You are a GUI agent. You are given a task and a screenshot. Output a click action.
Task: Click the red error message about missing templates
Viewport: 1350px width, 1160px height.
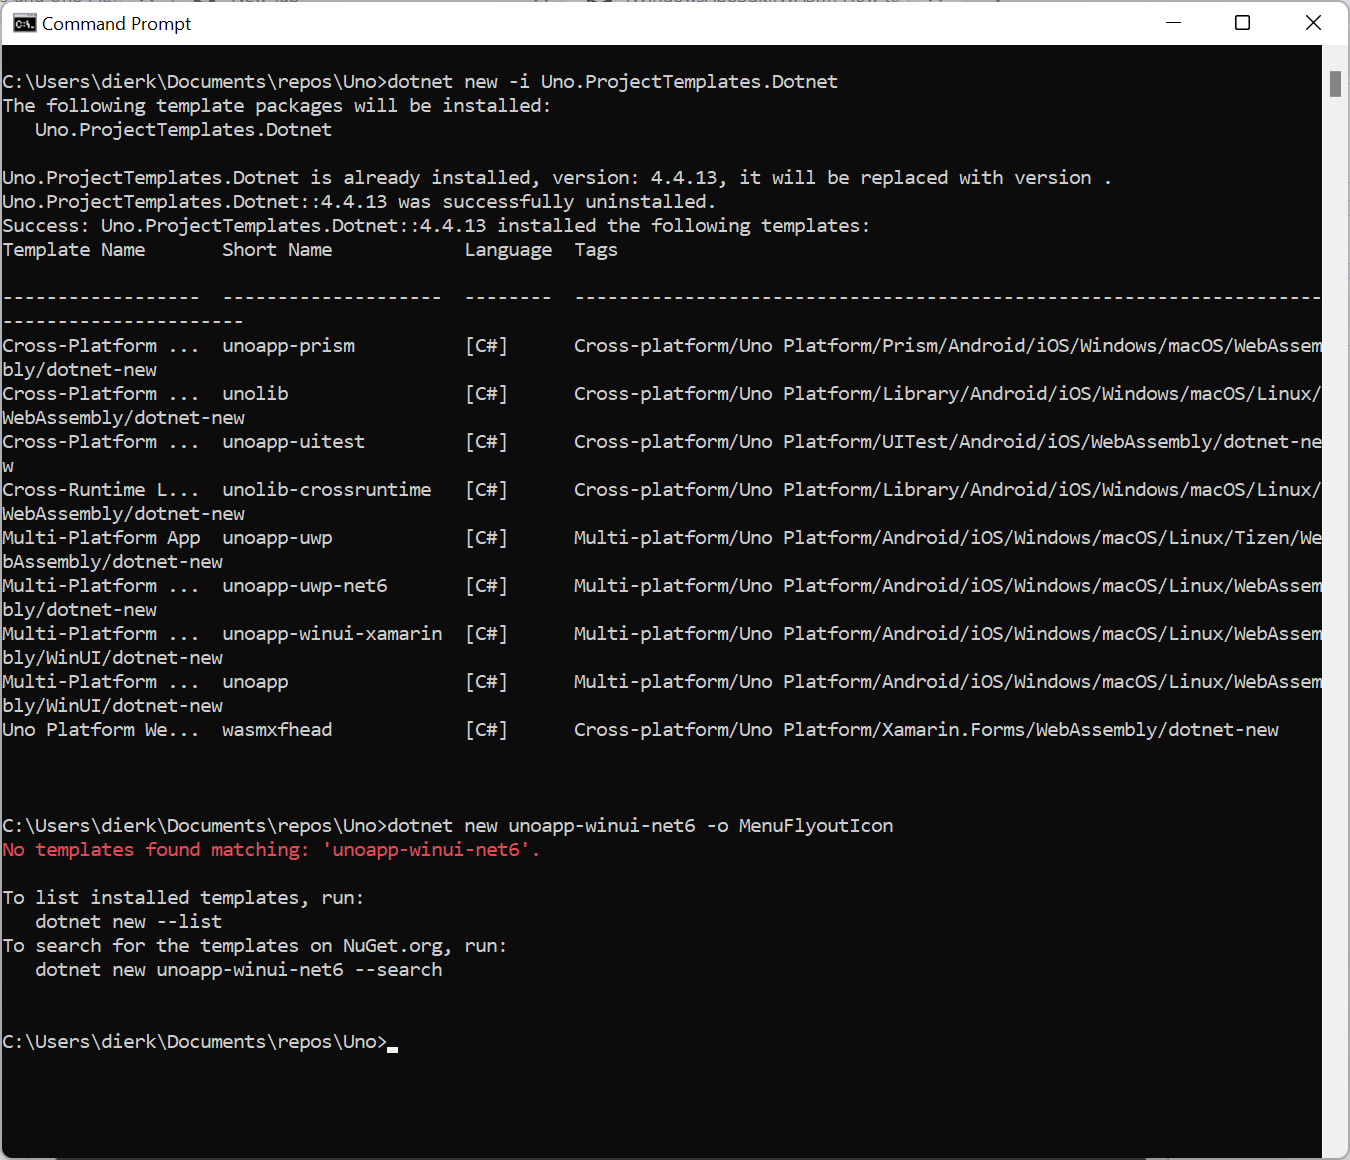click(x=270, y=849)
